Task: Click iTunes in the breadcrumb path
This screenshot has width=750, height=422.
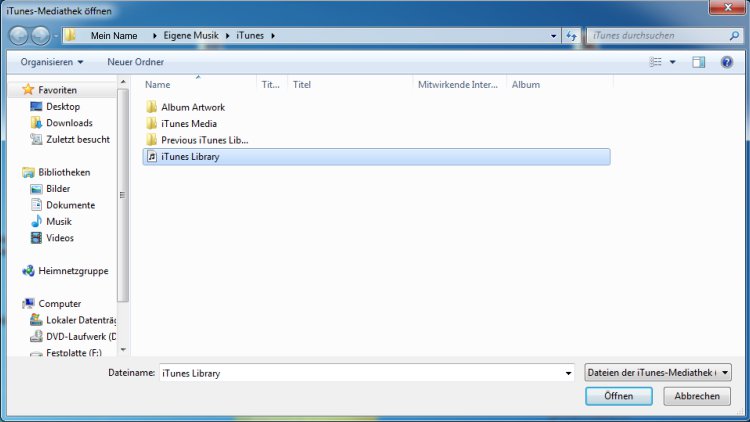Action: click(x=250, y=36)
